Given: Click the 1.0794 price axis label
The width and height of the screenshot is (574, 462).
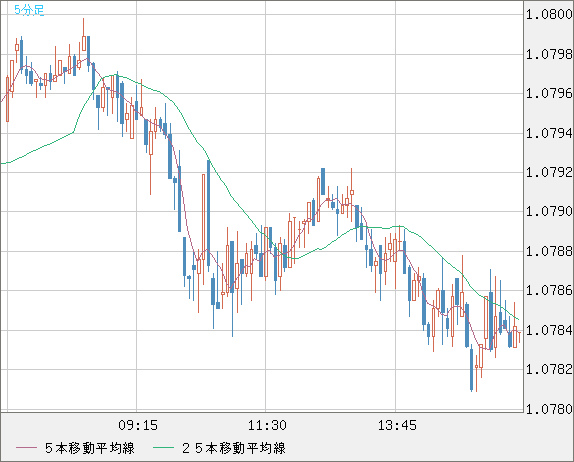Looking at the screenshot, I should (x=549, y=133).
